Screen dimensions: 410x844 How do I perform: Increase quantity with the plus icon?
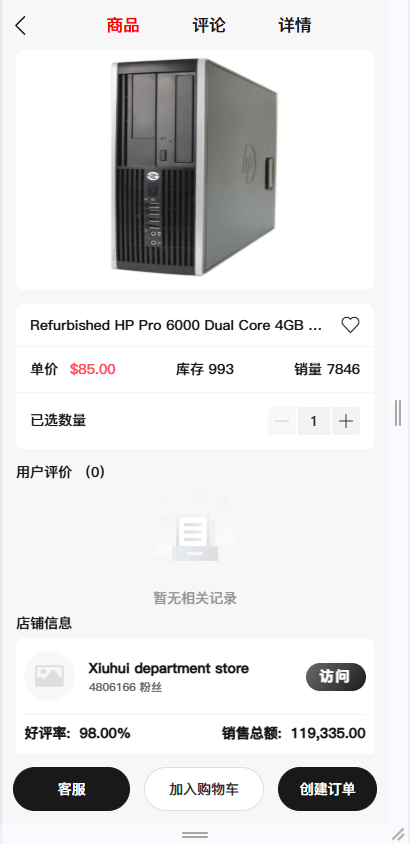pyautogui.click(x=346, y=421)
